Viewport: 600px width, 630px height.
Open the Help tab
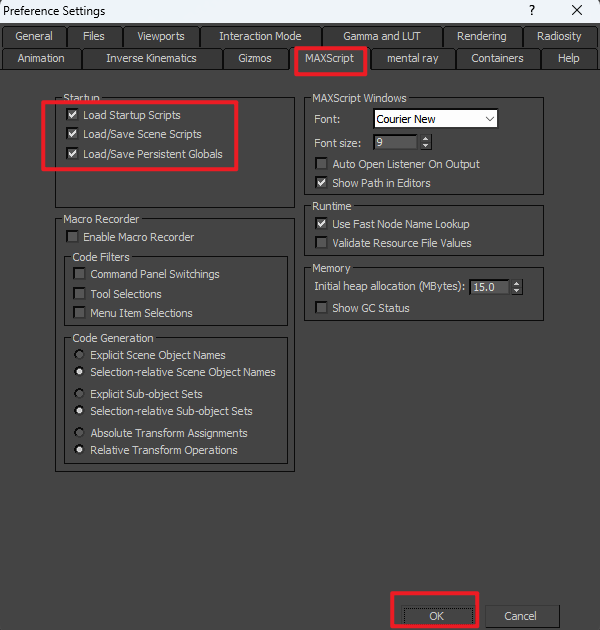pos(569,59)
